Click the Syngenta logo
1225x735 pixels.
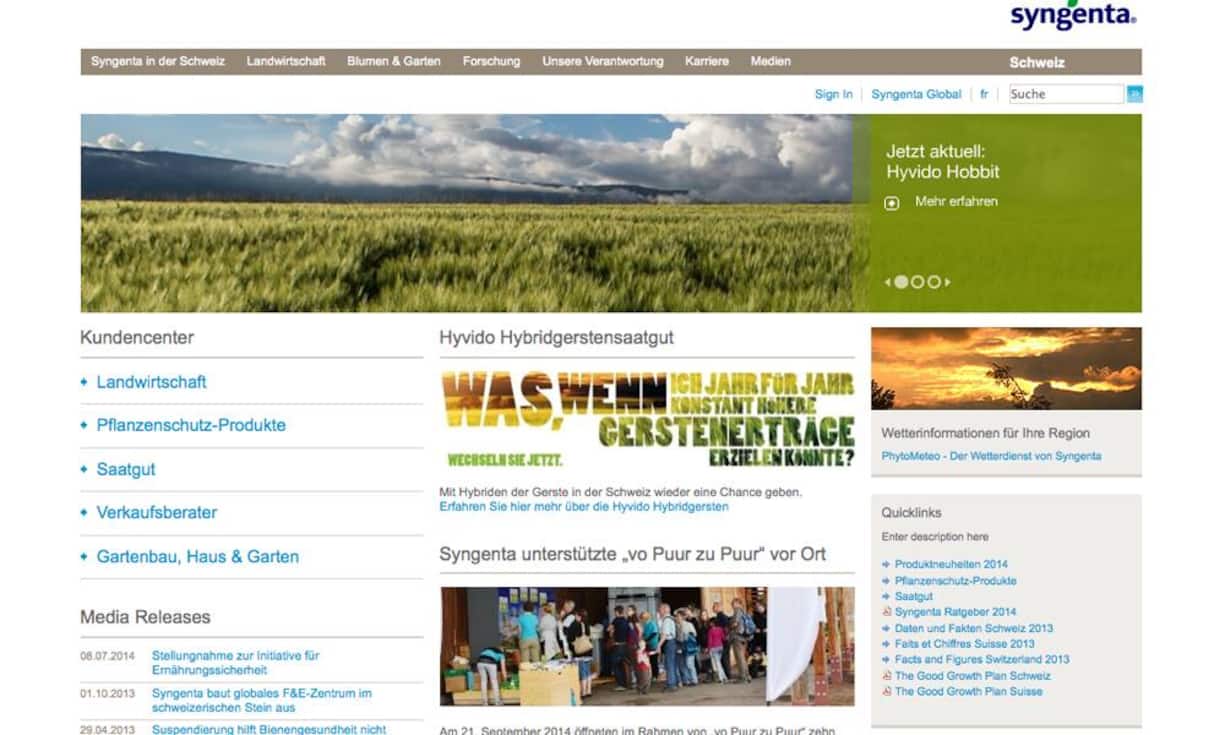pos(1073,15)
